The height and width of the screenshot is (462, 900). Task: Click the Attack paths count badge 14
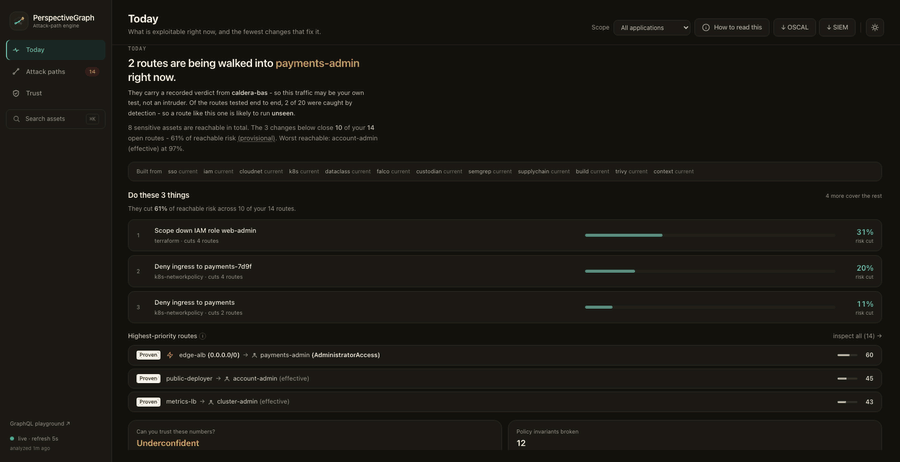pyautogui.click(x=92, y=72)
